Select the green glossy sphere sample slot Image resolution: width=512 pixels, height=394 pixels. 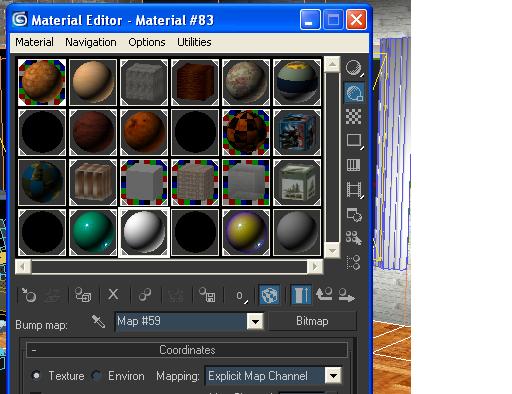93,232
